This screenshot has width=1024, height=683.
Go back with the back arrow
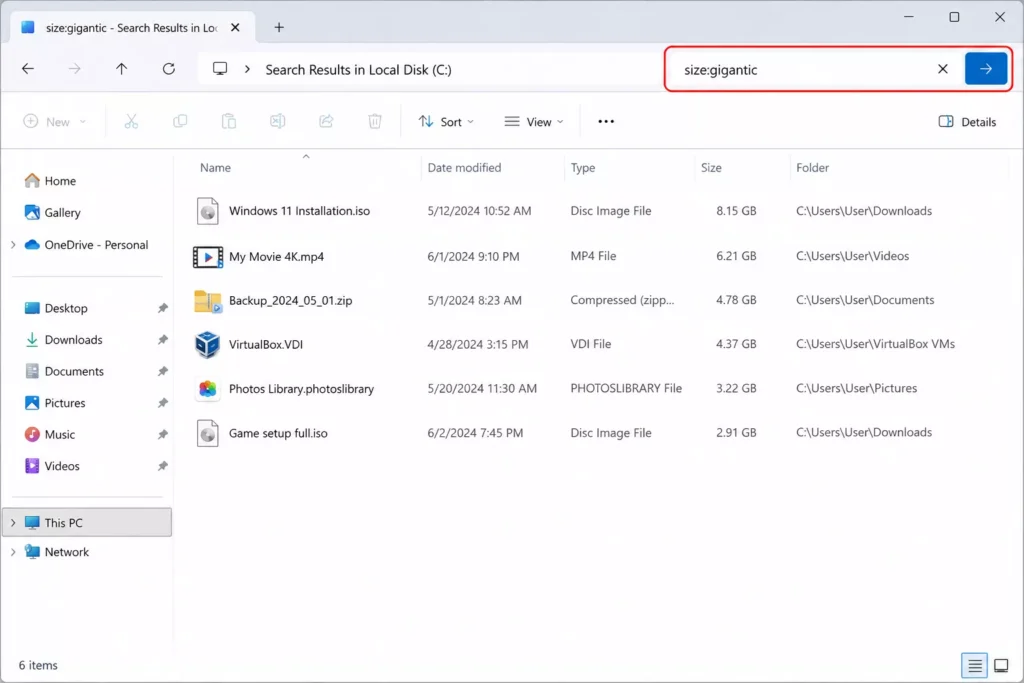(27, 69)
